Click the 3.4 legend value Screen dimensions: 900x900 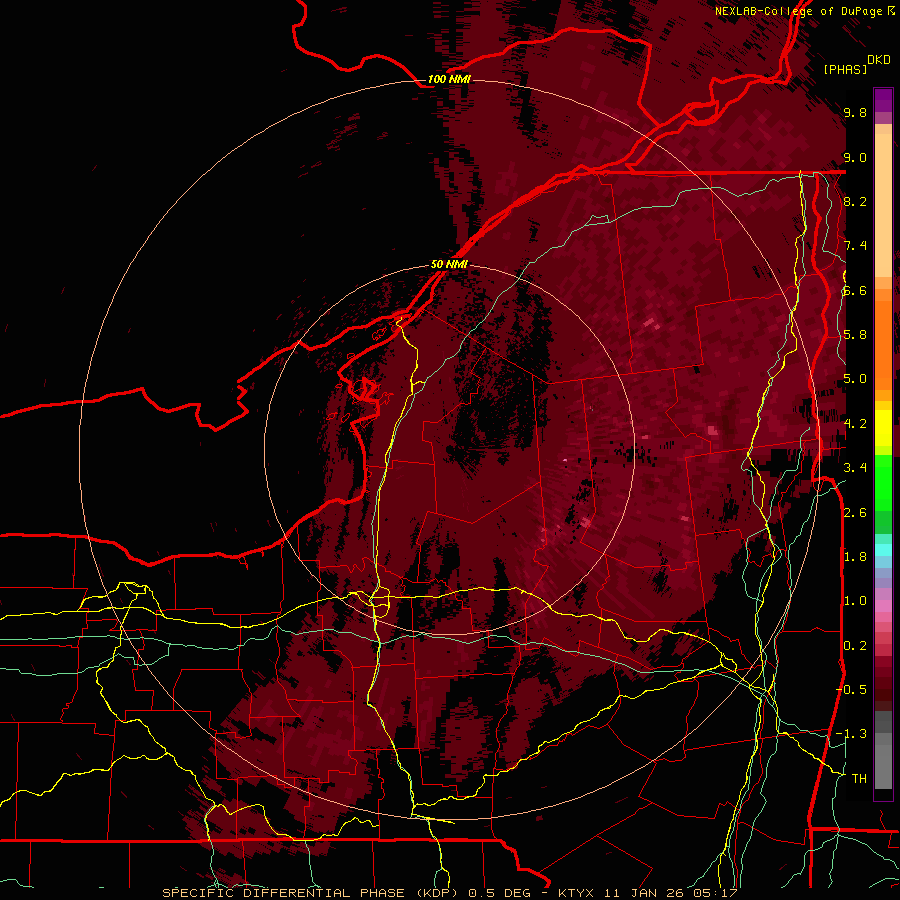(855, 468)
